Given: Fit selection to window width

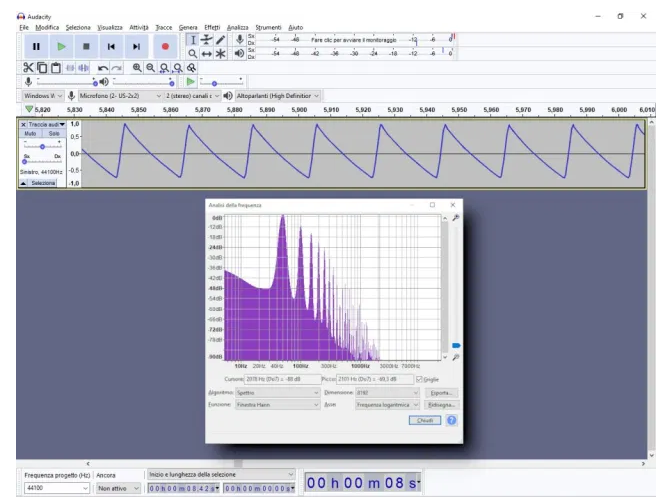Looking at the screenshot, I should pyautogui.click(x=164, y=67).
